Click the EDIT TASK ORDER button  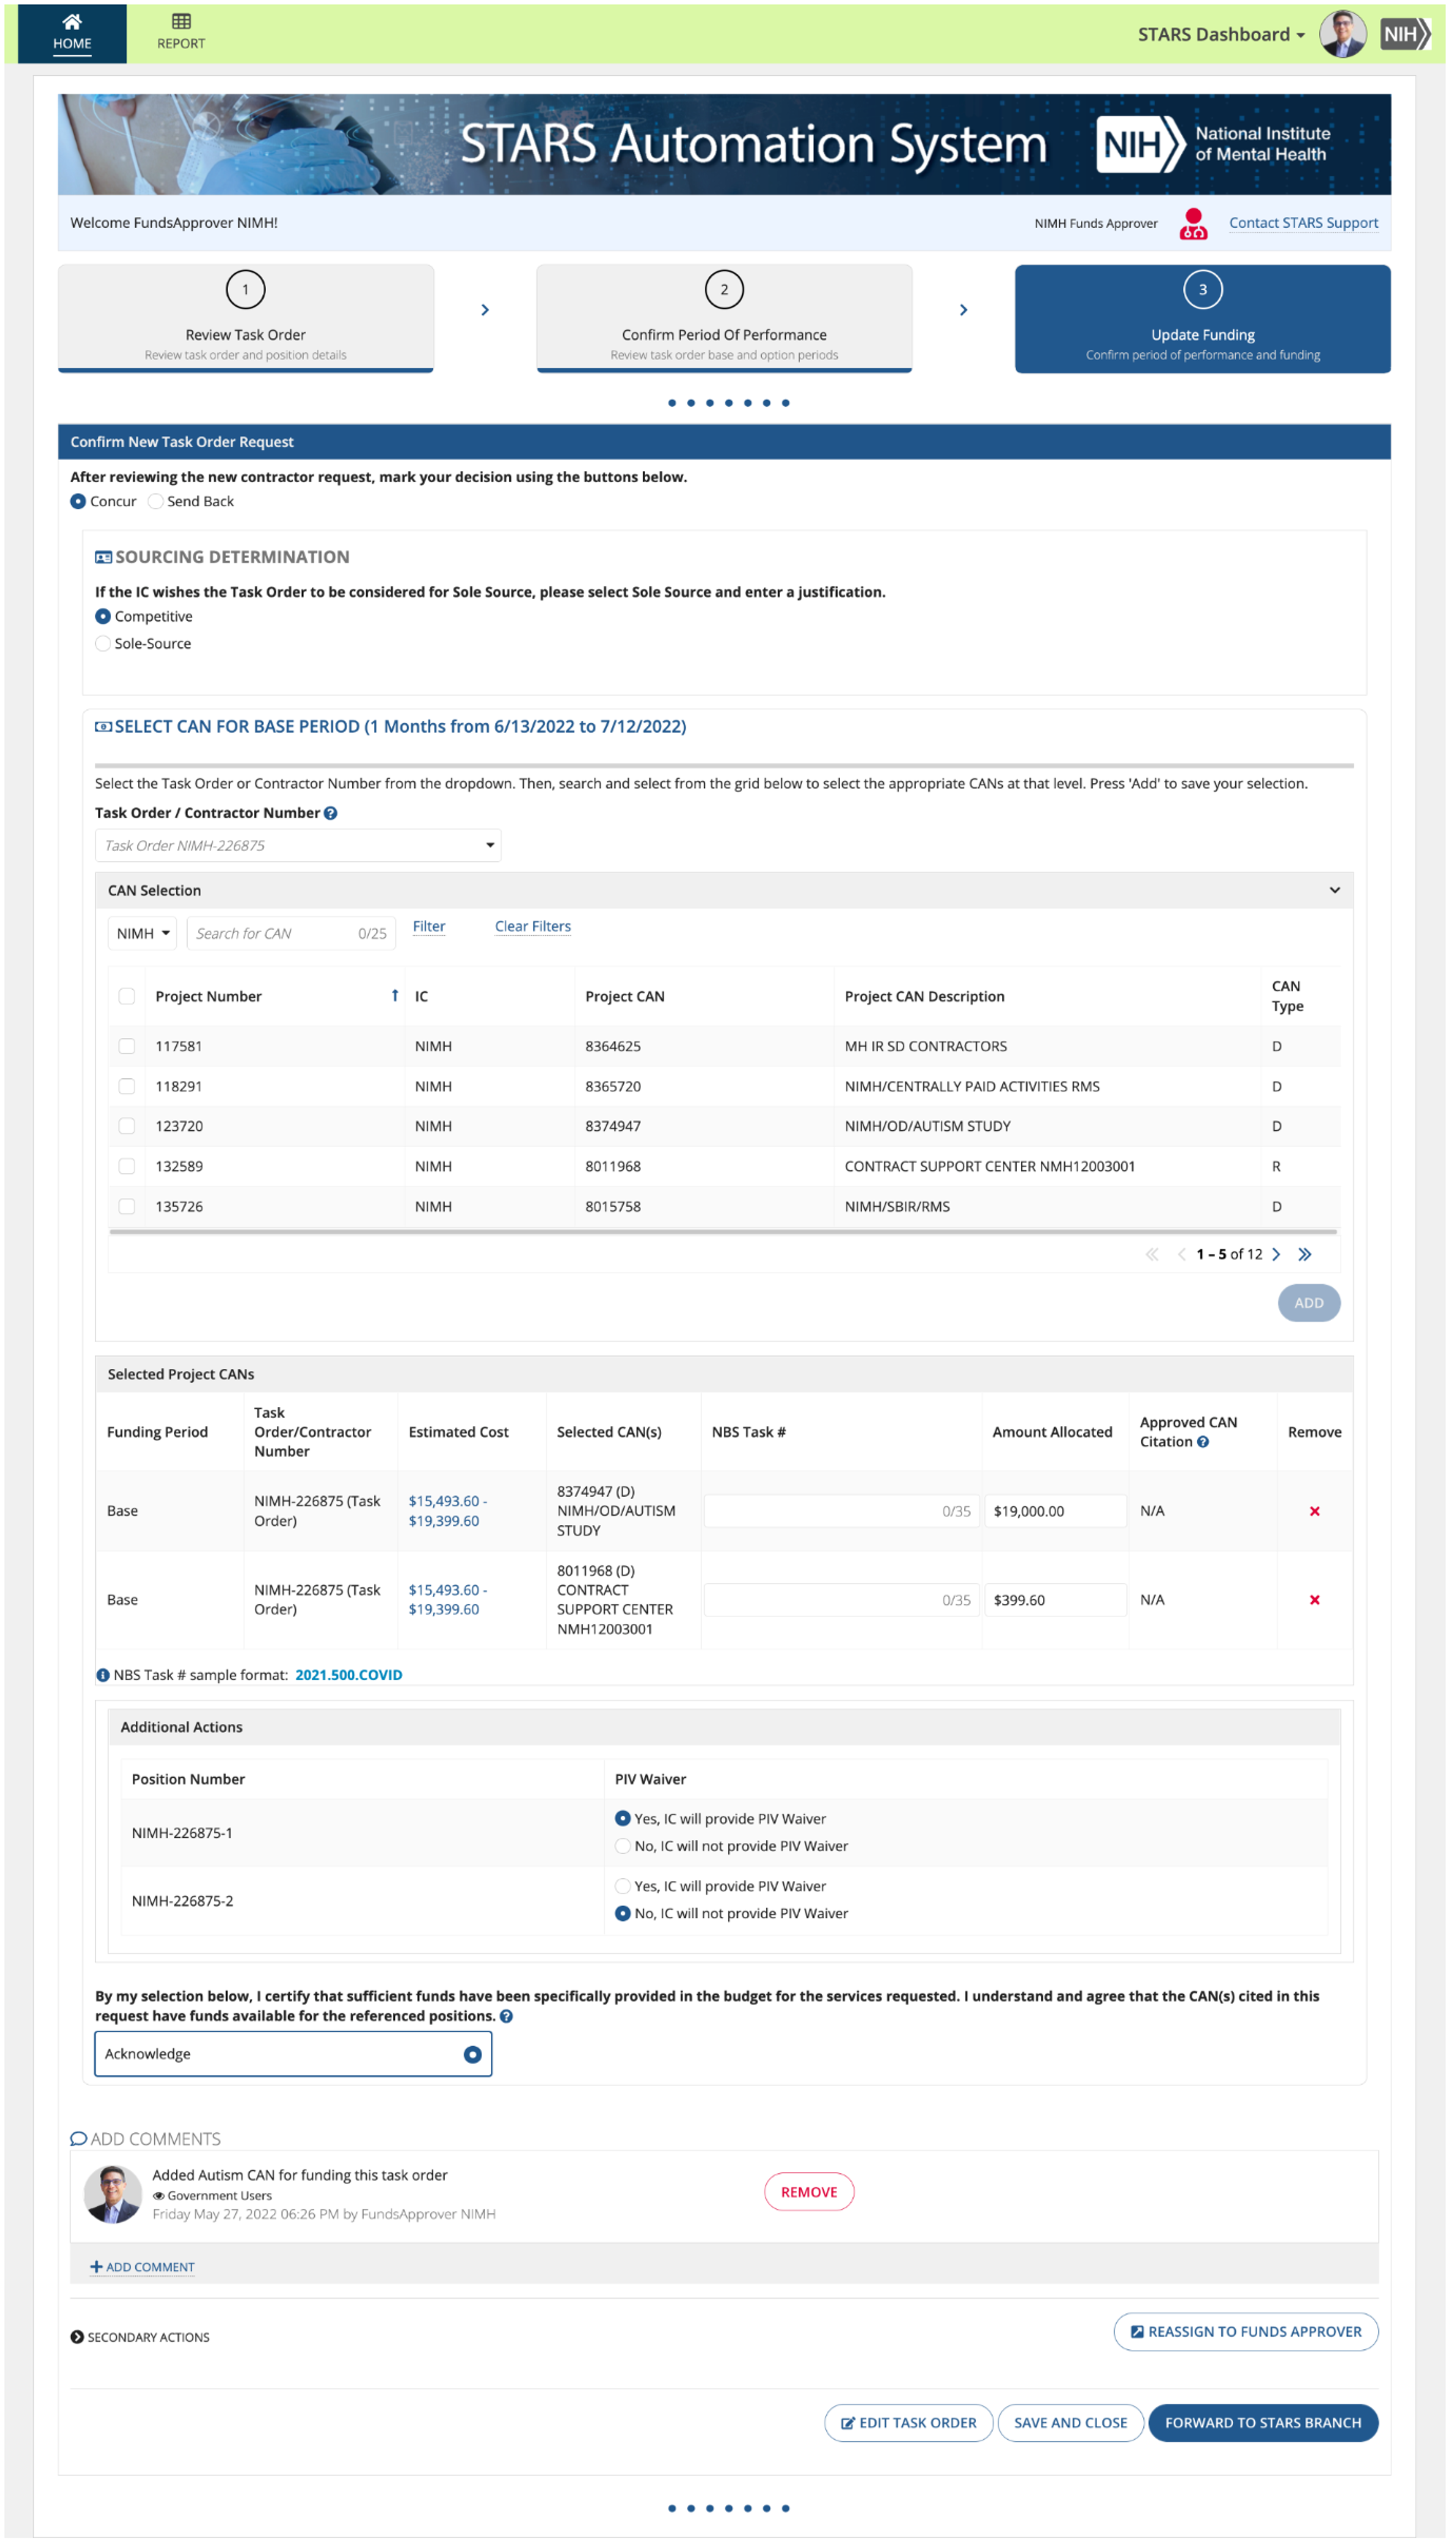click(x=909, y=2423)
